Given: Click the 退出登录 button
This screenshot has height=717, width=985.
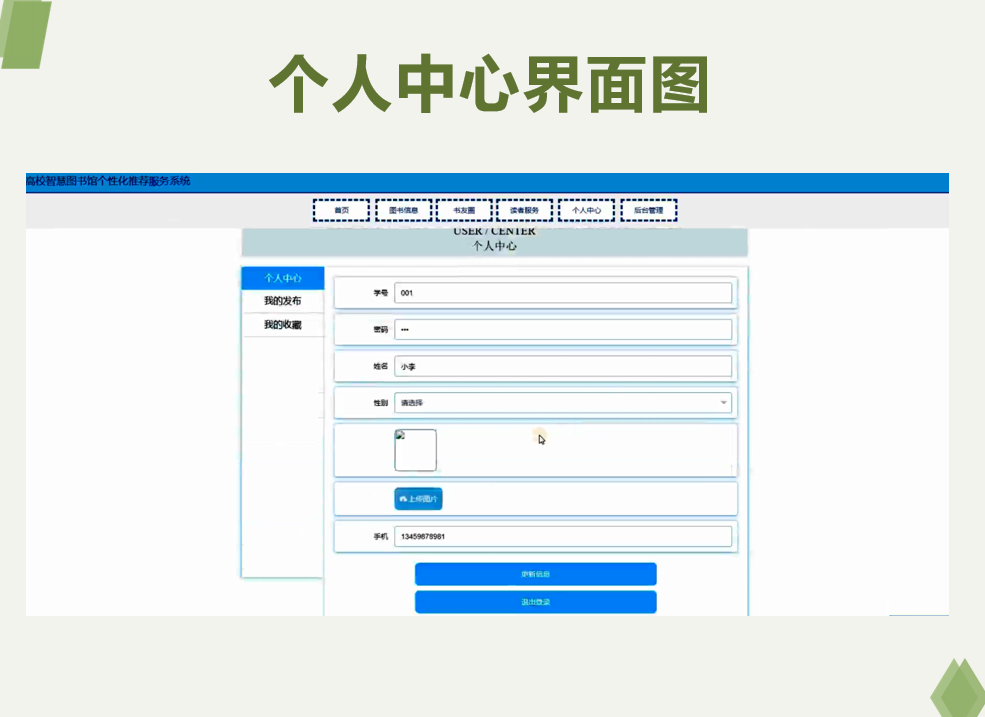Looking at the screenshot, I should pos(536,602).
